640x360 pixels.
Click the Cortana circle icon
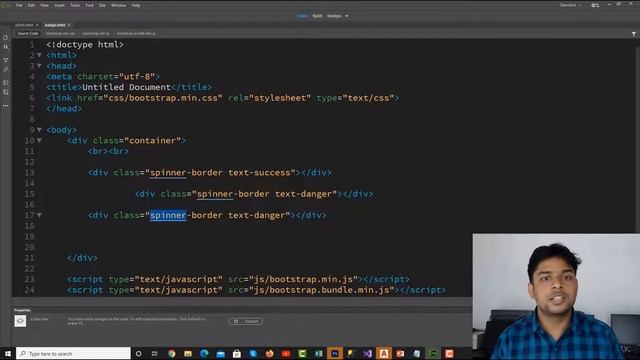[138, 353]
